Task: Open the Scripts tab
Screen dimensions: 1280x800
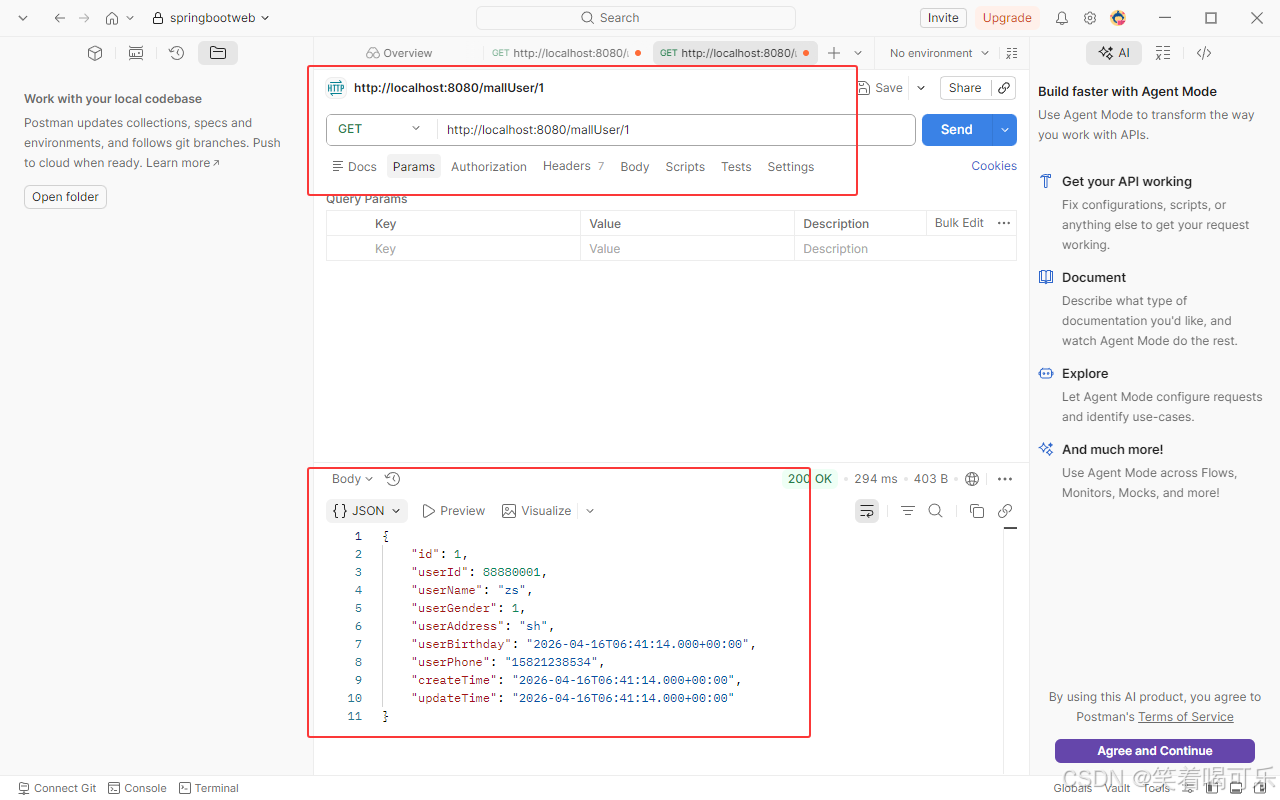Action: 685,167
